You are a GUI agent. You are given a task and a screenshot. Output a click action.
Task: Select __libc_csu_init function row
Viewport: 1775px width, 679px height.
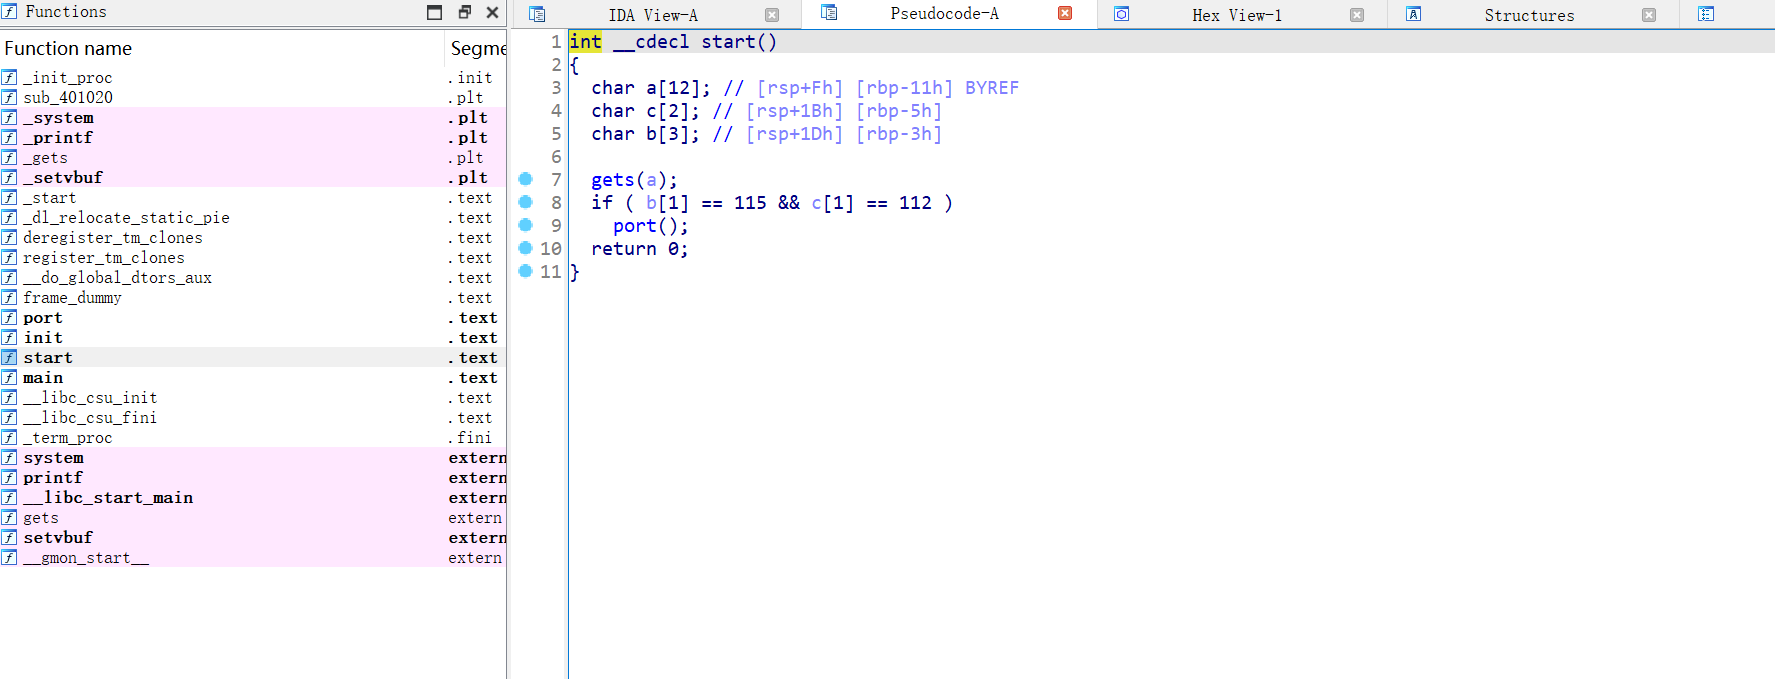click(x=253, y=397)
